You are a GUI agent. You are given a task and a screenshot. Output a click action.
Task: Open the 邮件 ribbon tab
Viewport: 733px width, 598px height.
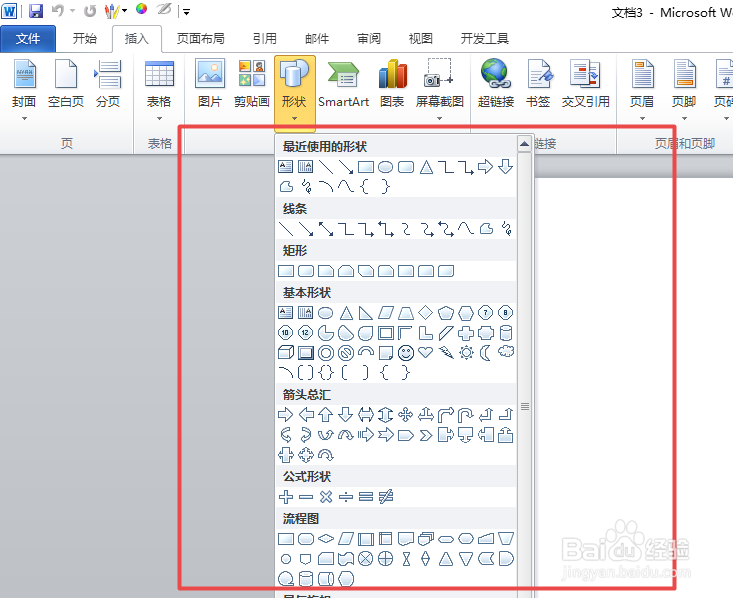pyautogui.click(x=317, y=39)
